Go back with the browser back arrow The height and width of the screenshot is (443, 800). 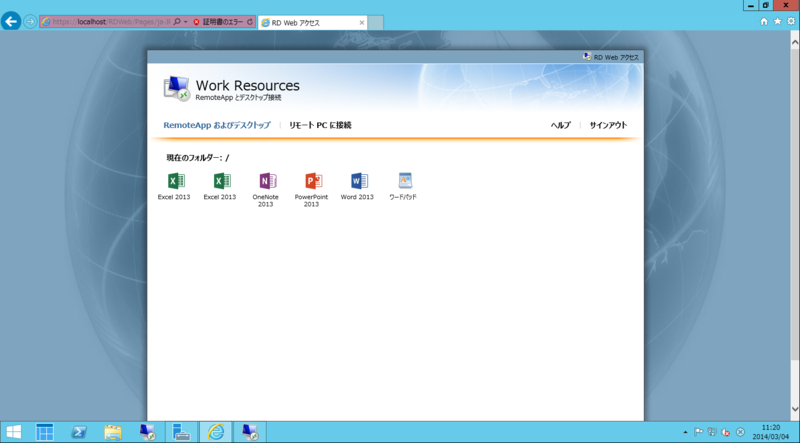[11, 21]
